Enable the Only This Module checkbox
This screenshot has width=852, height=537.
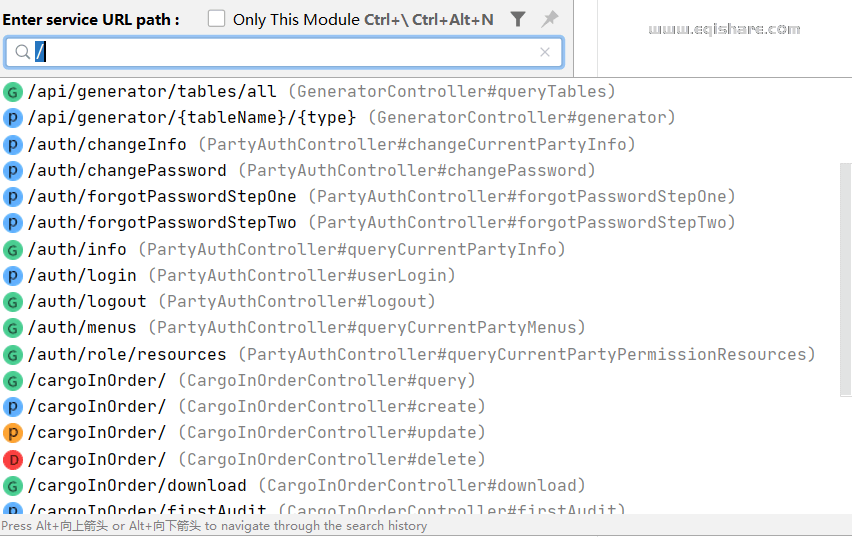click(216, 19)
